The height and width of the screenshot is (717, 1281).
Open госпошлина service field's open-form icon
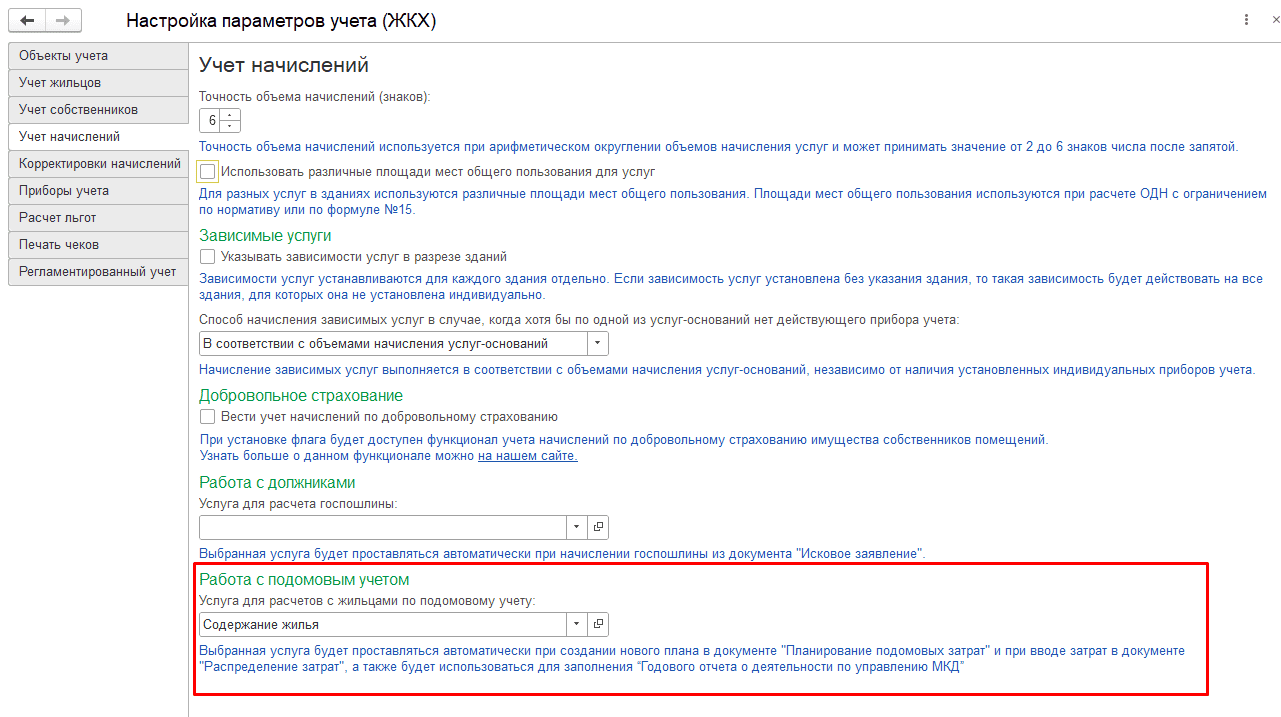pos(598,527)
